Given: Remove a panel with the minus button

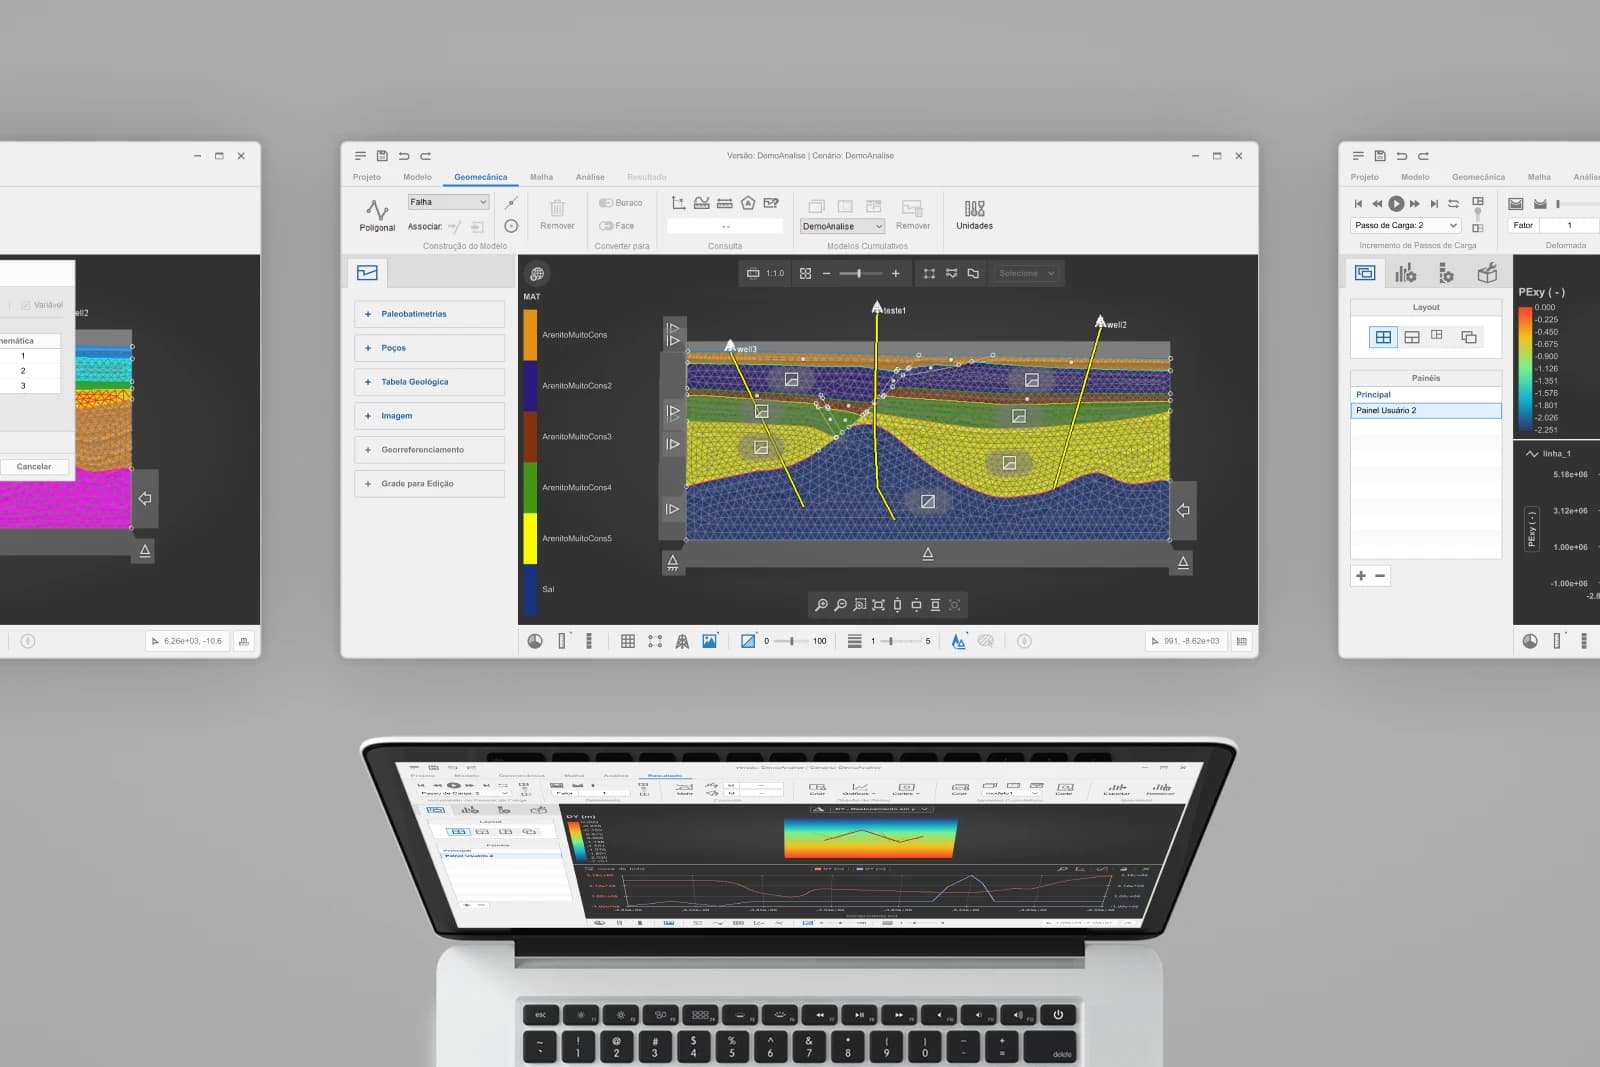Looking at the screenshot, I should point(1380,576).
